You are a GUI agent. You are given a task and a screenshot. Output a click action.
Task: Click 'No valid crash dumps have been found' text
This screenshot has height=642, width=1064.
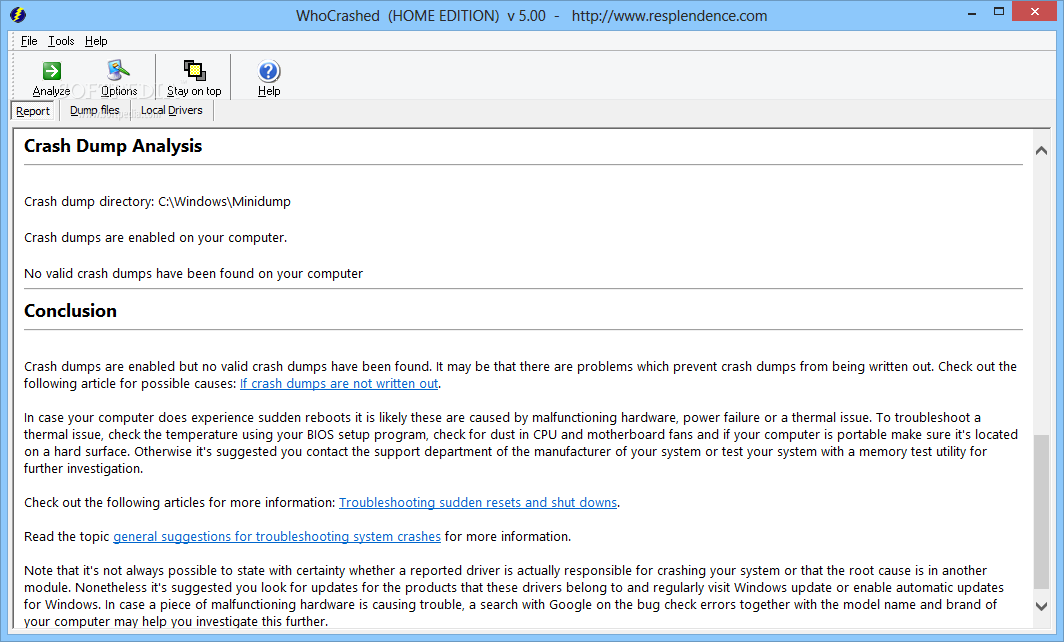[x=193, y=273]
